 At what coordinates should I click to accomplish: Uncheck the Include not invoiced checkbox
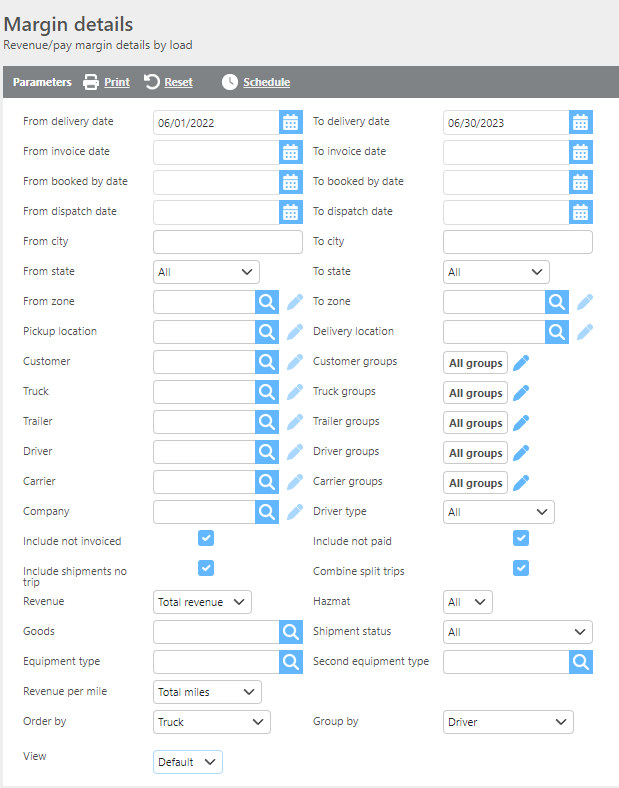(x=206, y=538)
